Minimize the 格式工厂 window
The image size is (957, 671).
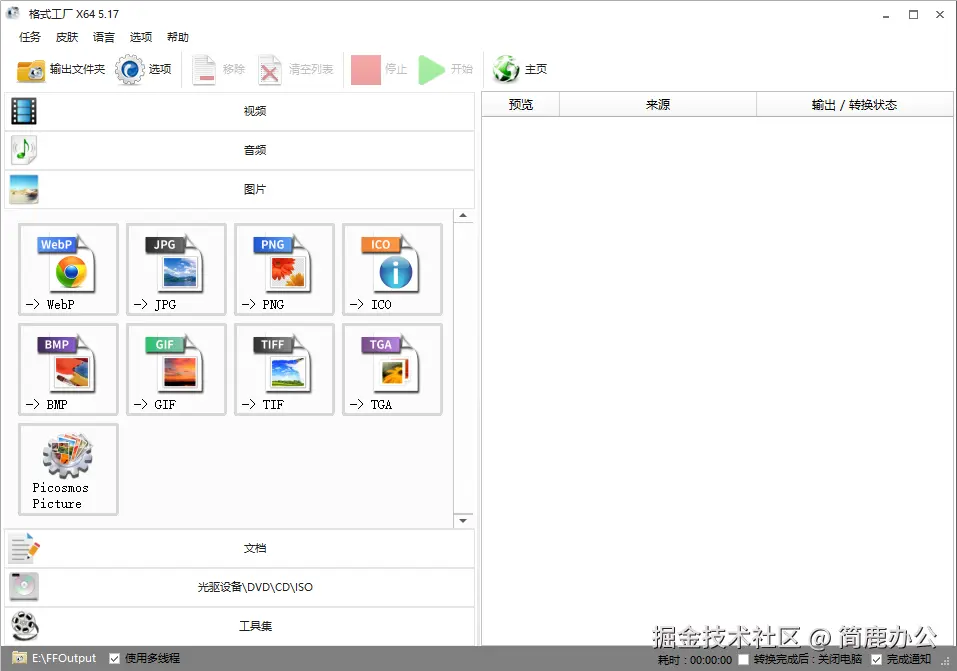tap(886, 15)
